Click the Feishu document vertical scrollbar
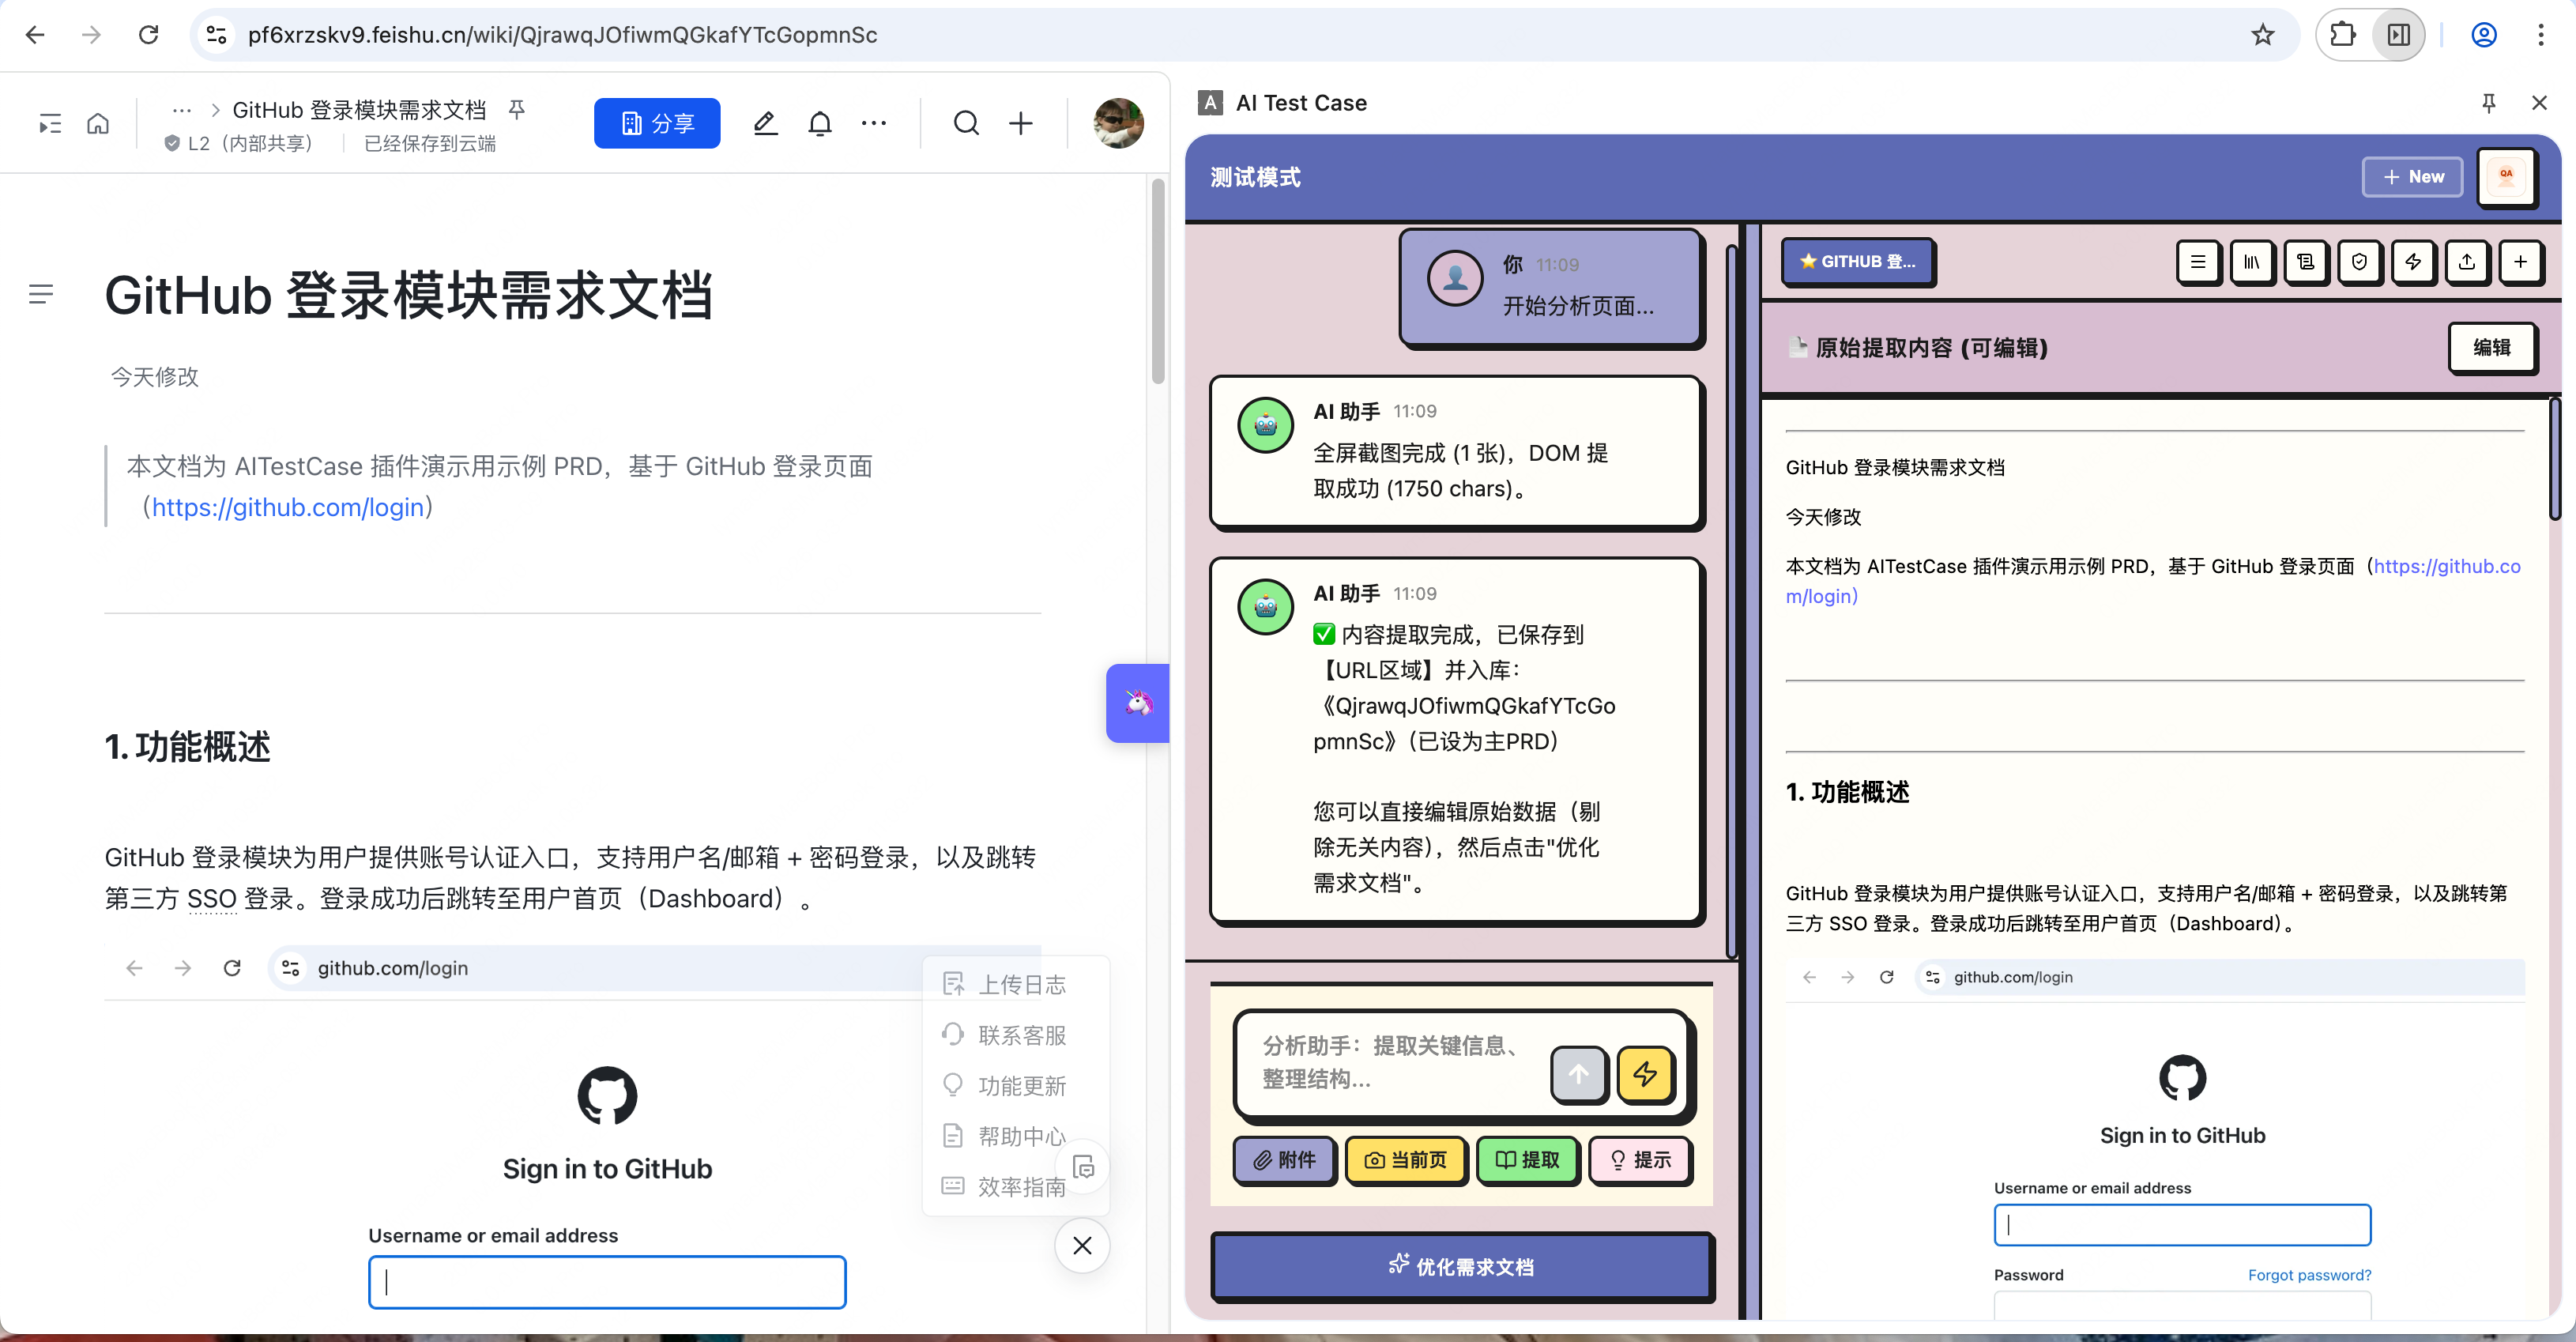This screenshot has height=1342, width=2576. (1158, 282)
